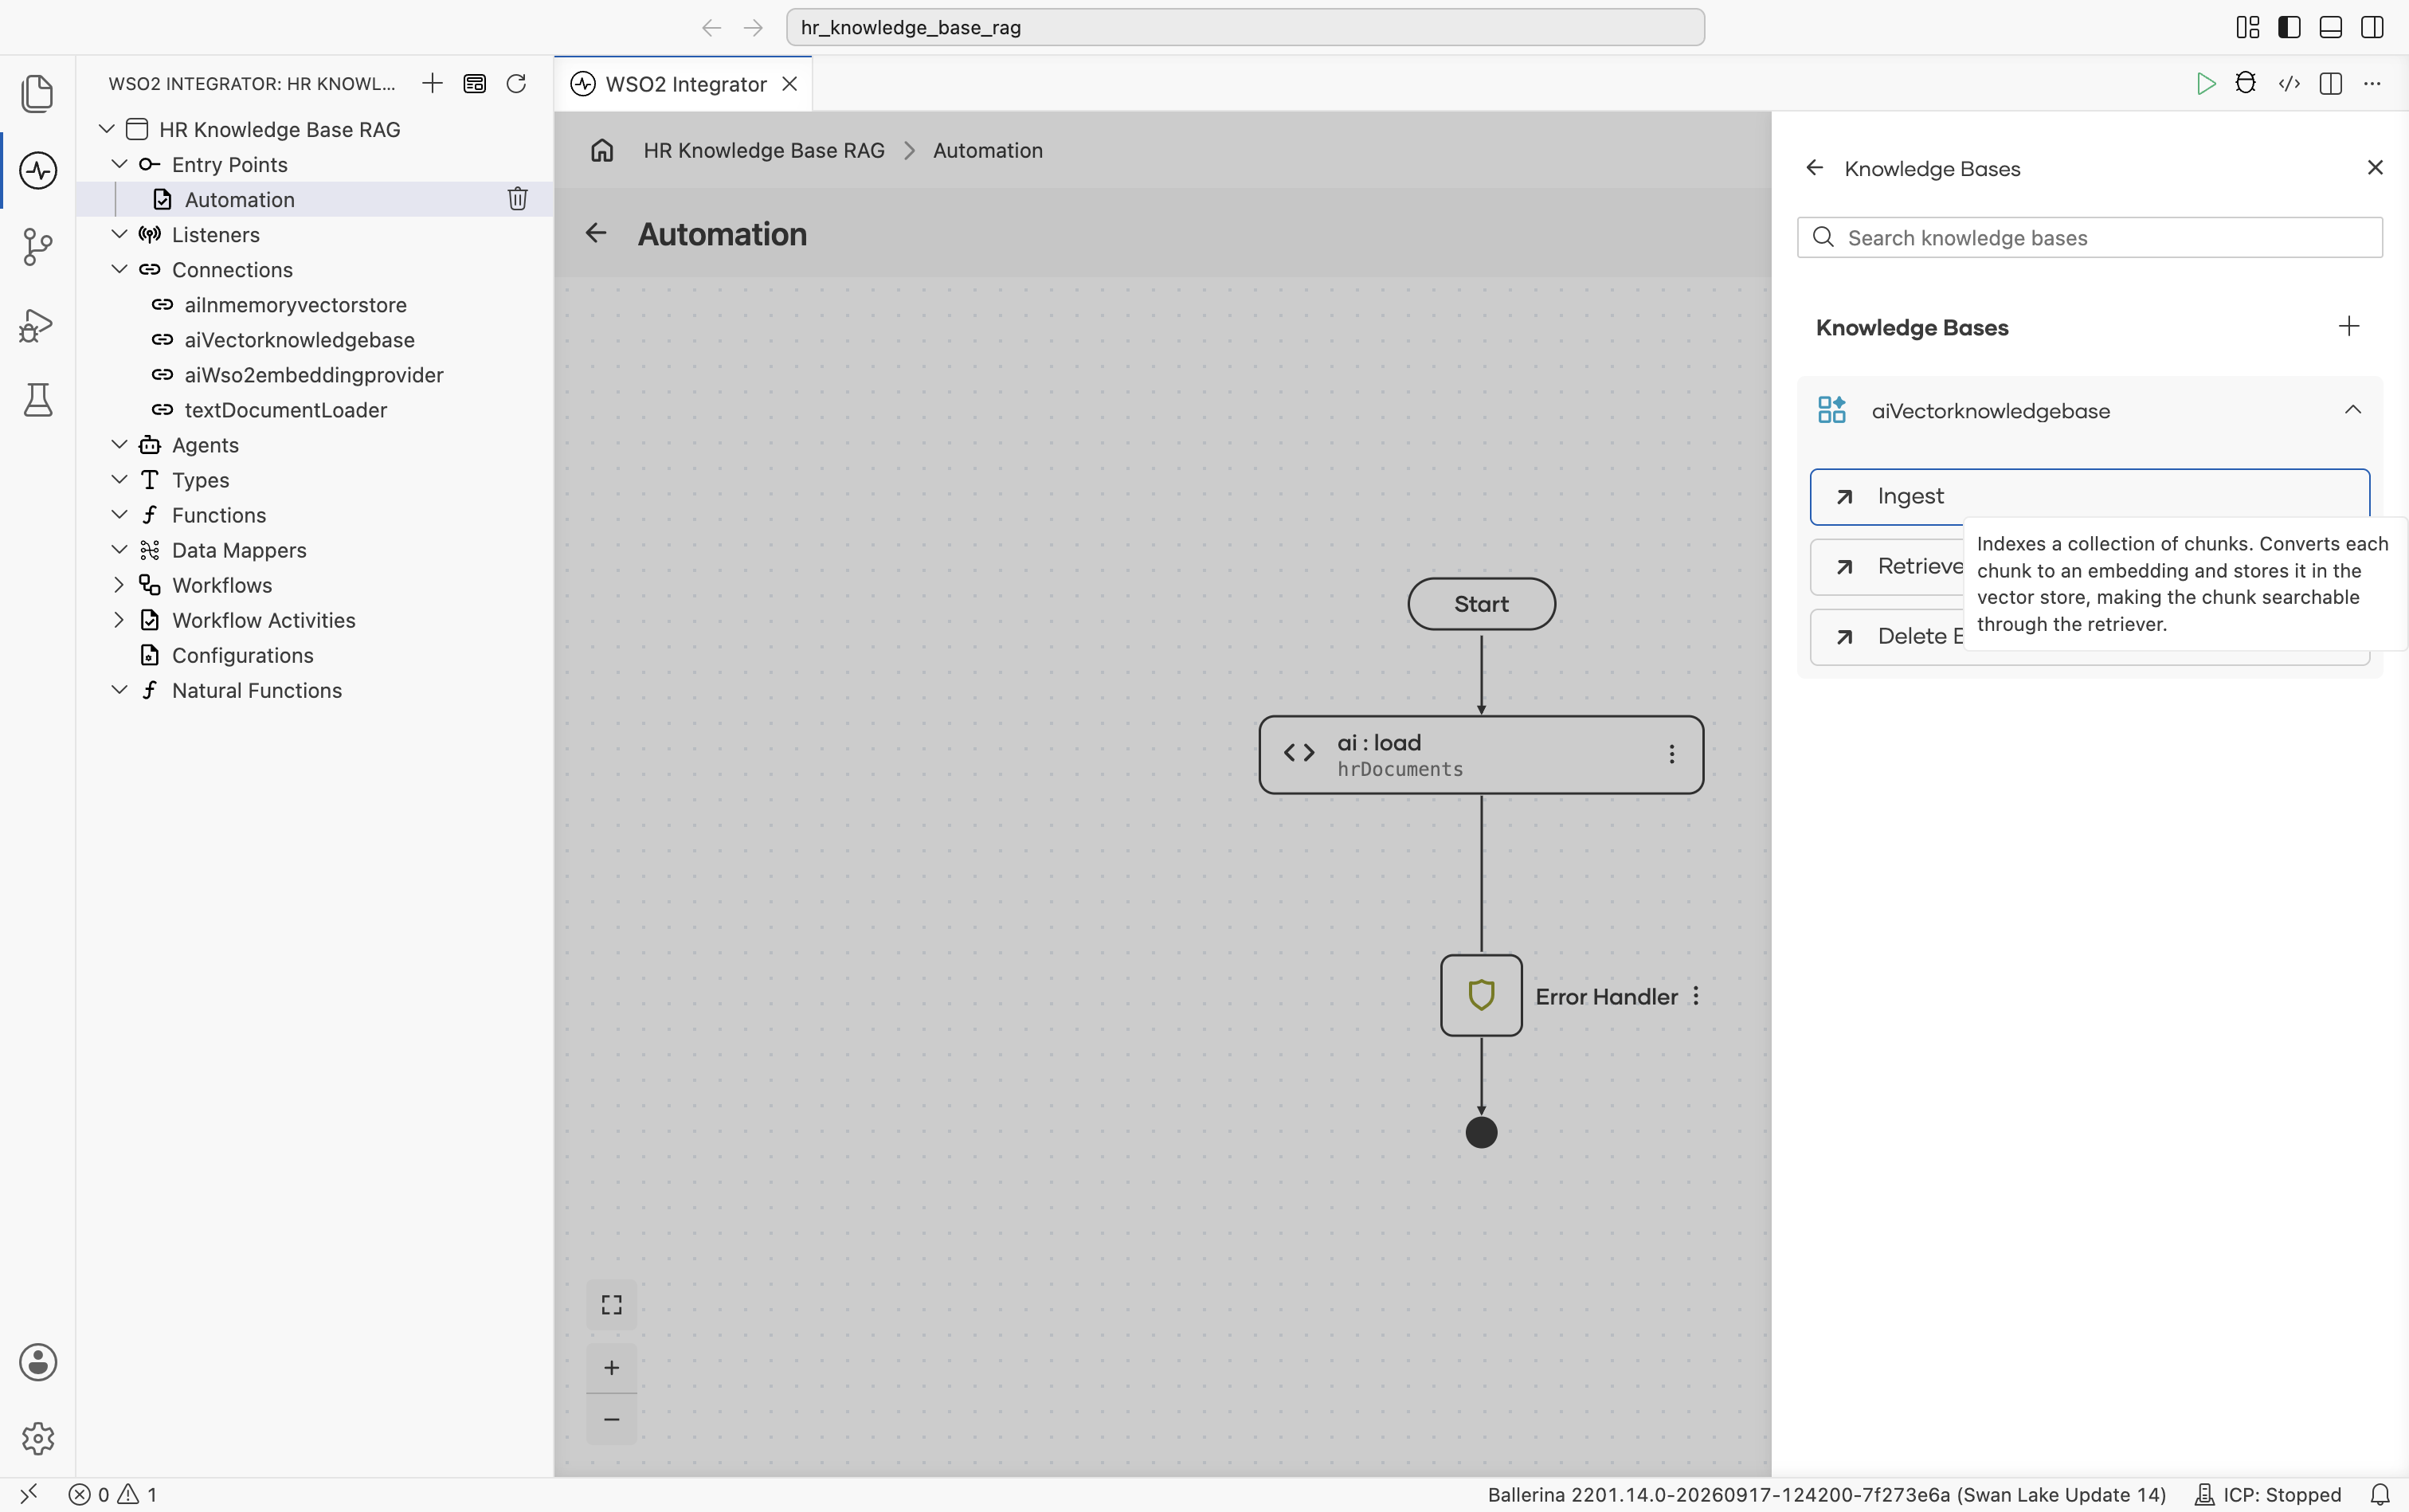Click the Debug integration bug icon
This screenshot has width=2409, height=1512.
point(2246,84)
